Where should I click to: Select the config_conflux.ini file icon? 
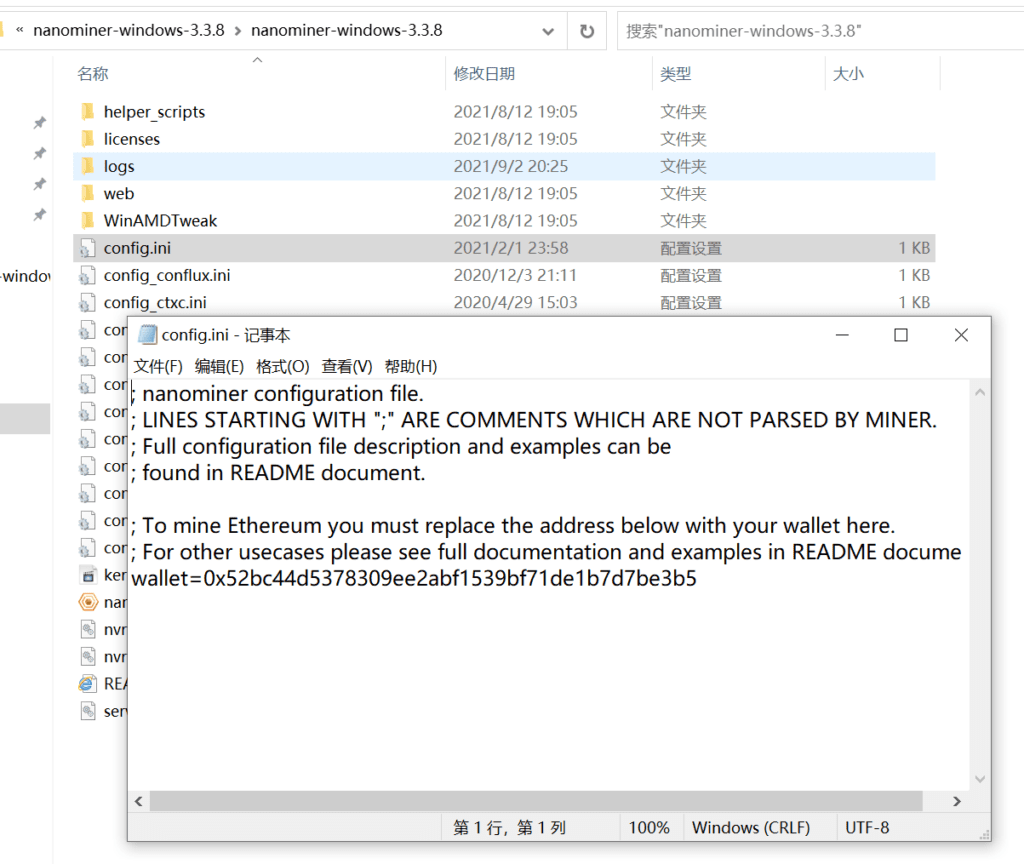pyautogui.click(x=87, y=275)
